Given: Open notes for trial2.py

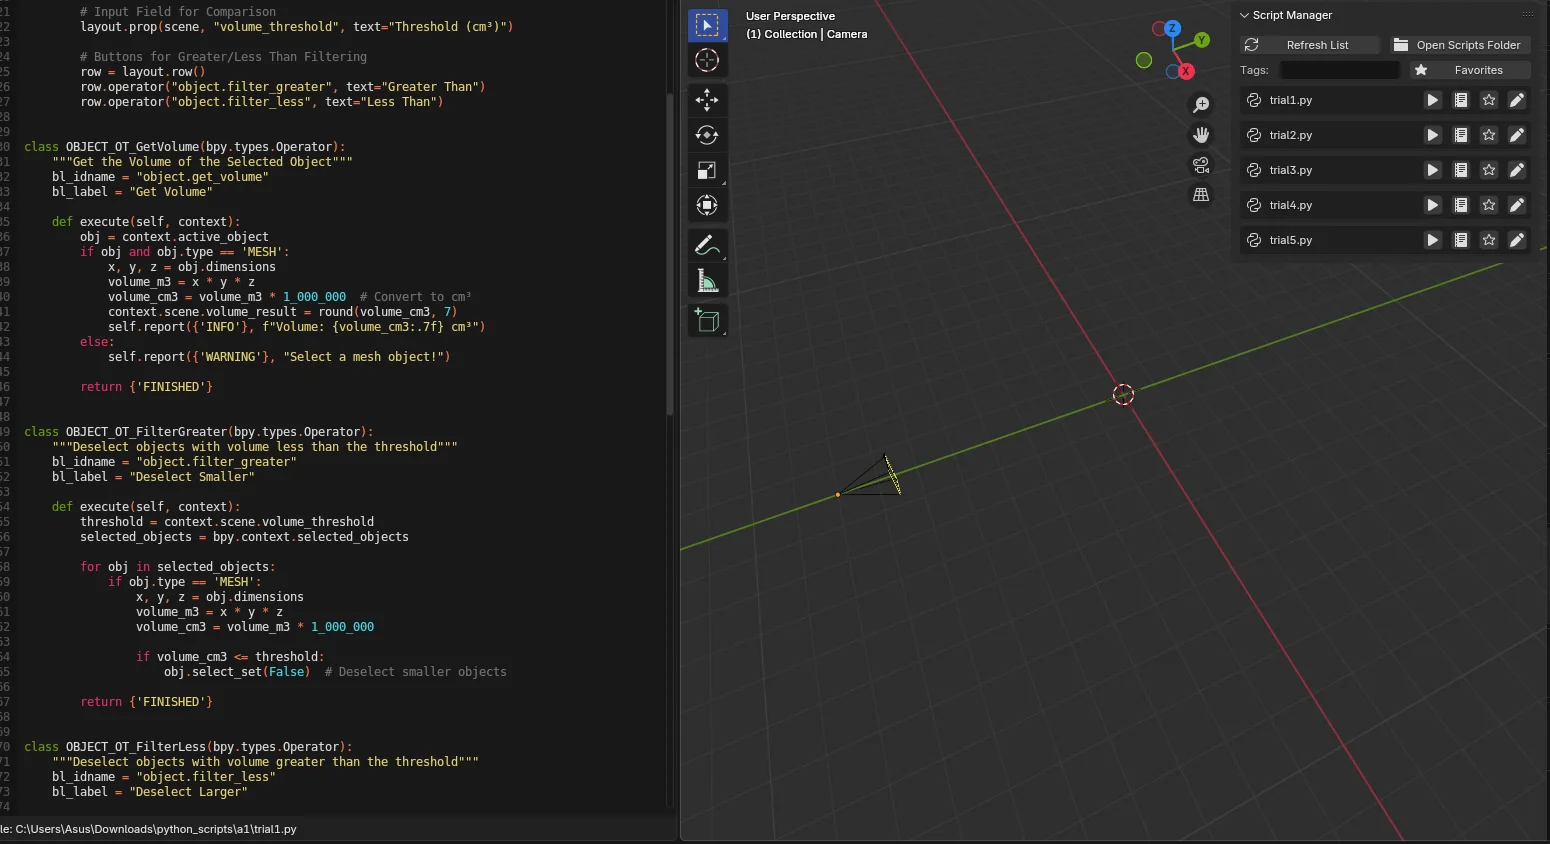Looking at the screenshot, I should [x=1461, y=135].
